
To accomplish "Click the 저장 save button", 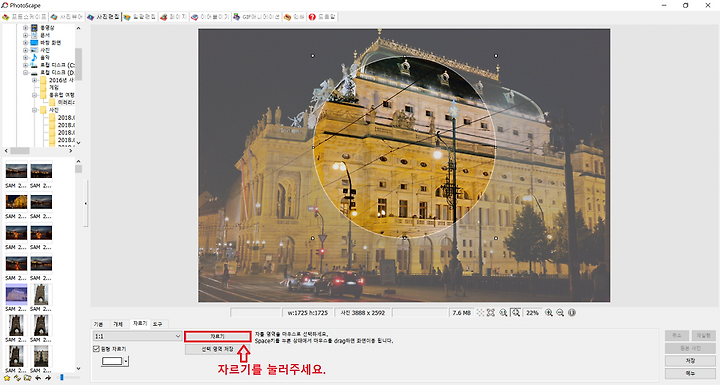I will (690, 361).
